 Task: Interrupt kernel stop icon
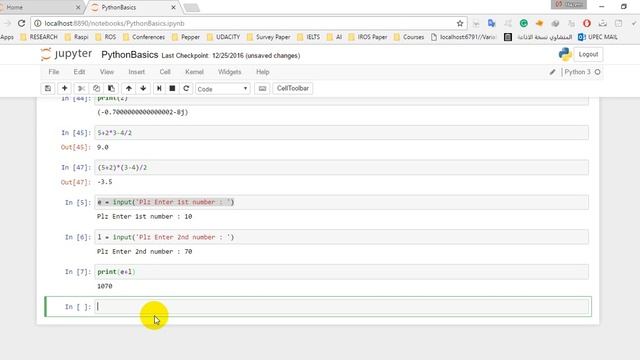172,88
